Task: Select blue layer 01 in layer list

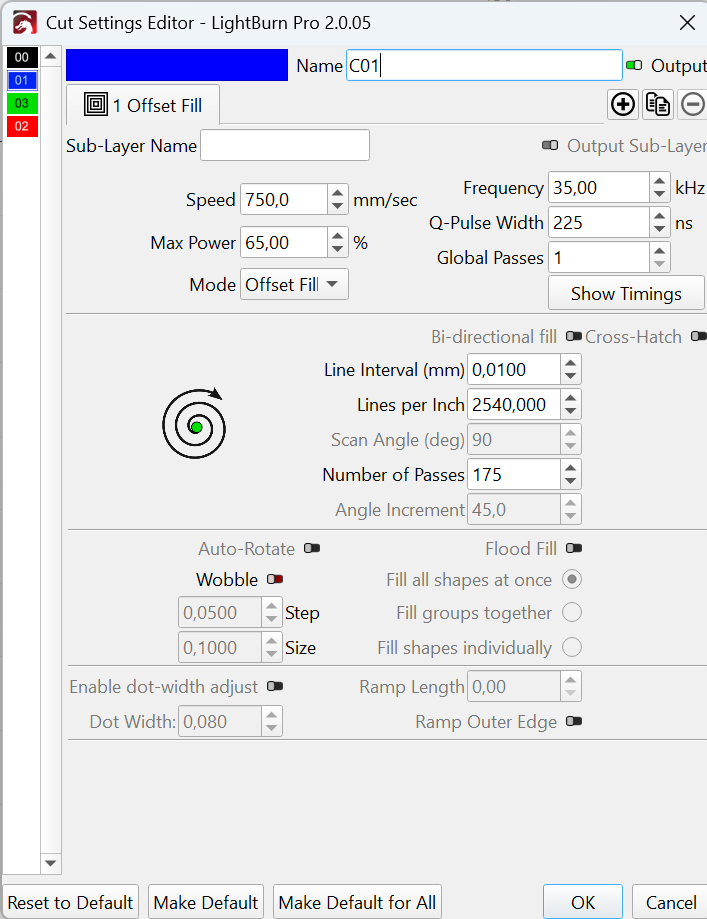Action: pos(22,80)
